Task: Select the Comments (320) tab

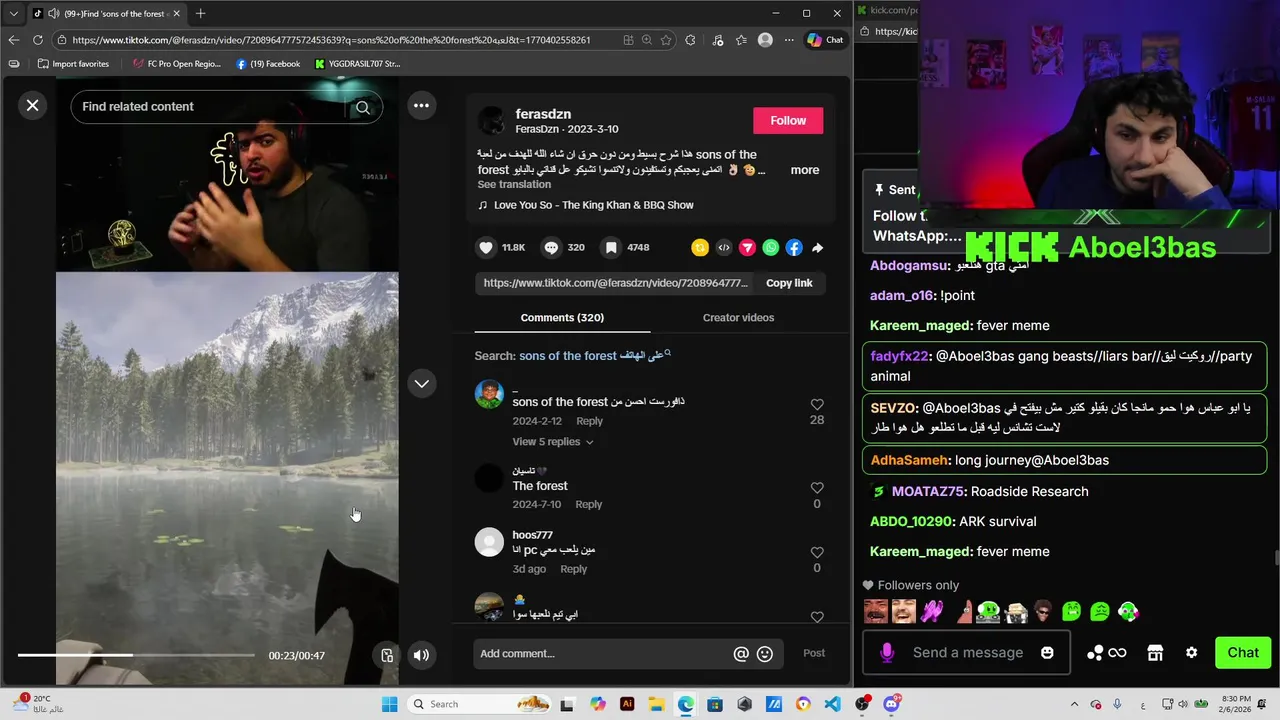Action: pos(562,317)
